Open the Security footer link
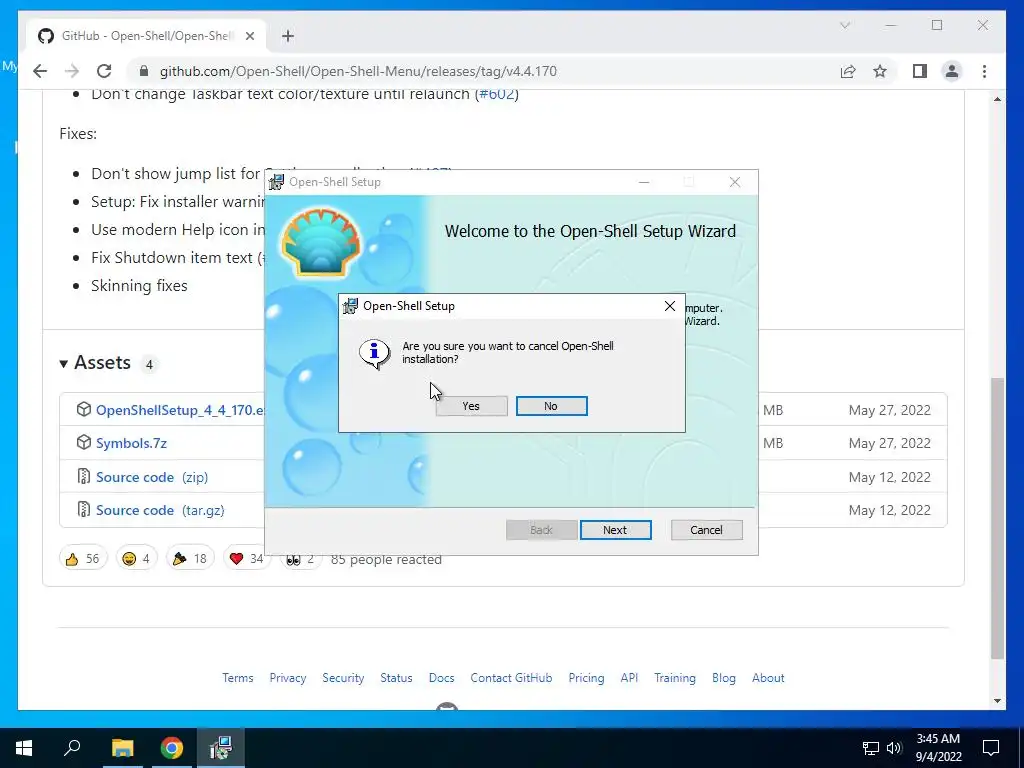 (x=343, y=678)
